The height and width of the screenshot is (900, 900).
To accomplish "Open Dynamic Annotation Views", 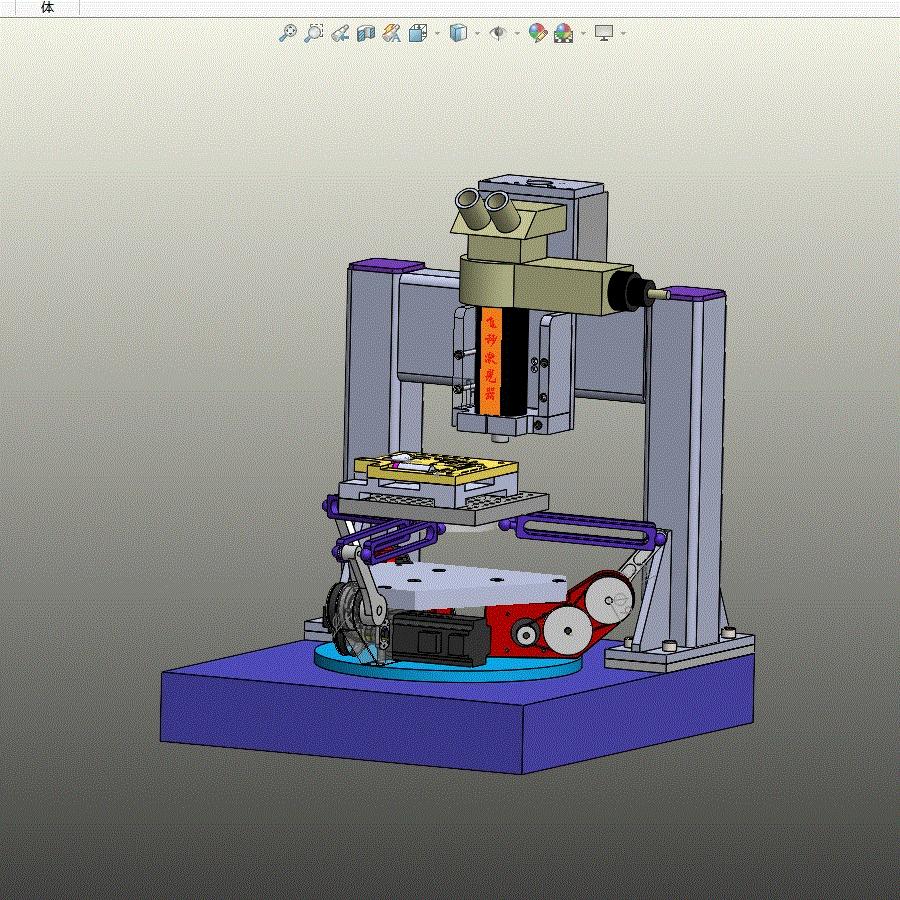I will [x=391, y=33].
